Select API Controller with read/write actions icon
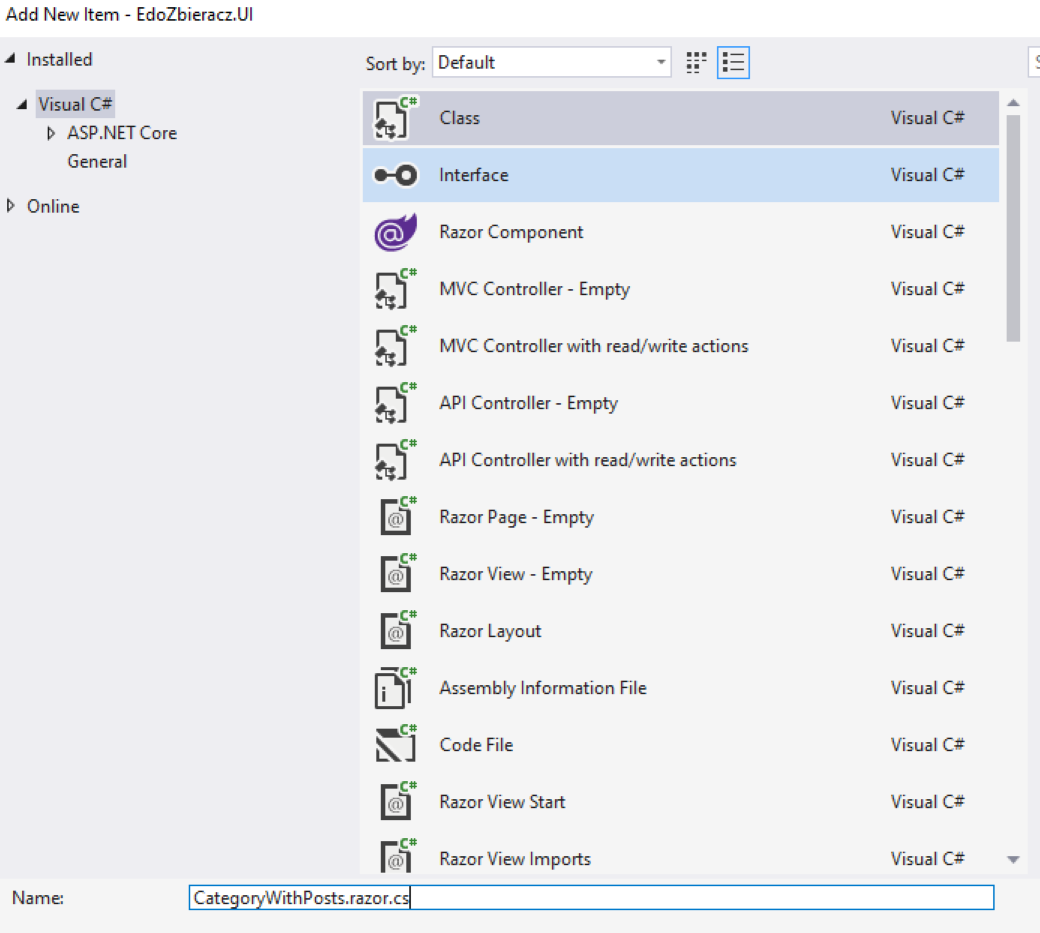 (x=396, y=460)
